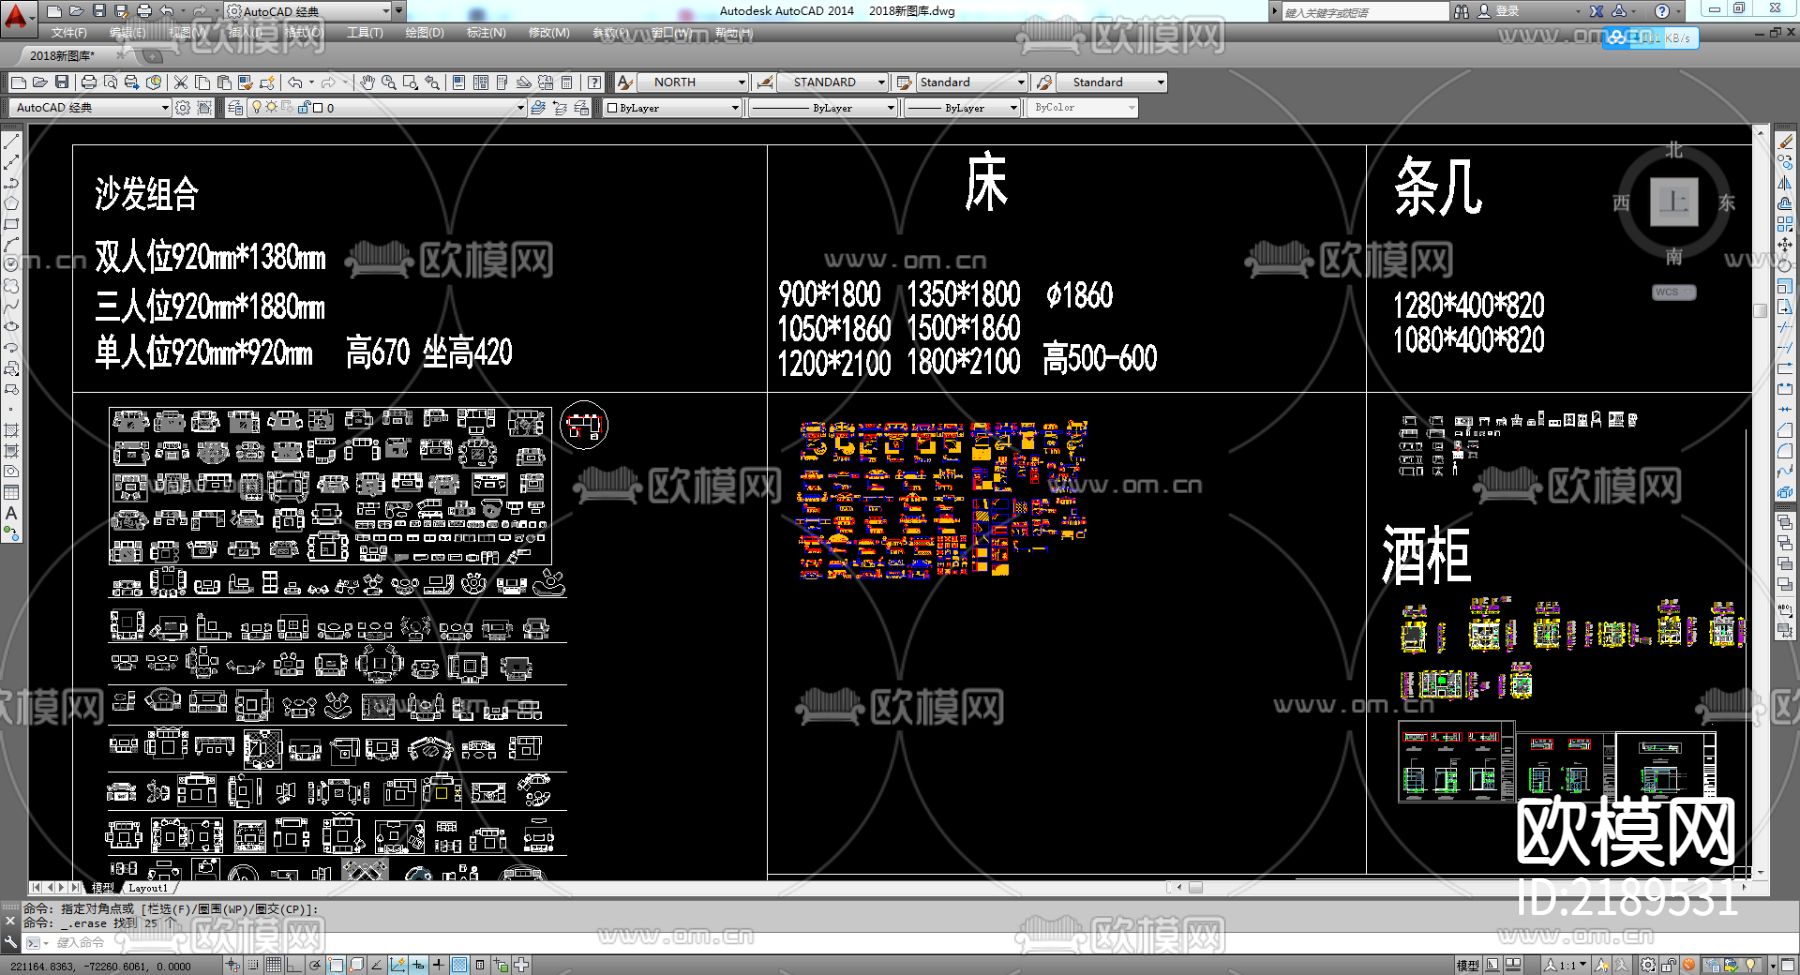Toggle Ortho Mode in the status bar
Viewport: 1800px width, 975px height.
click(x=295, y=965)
